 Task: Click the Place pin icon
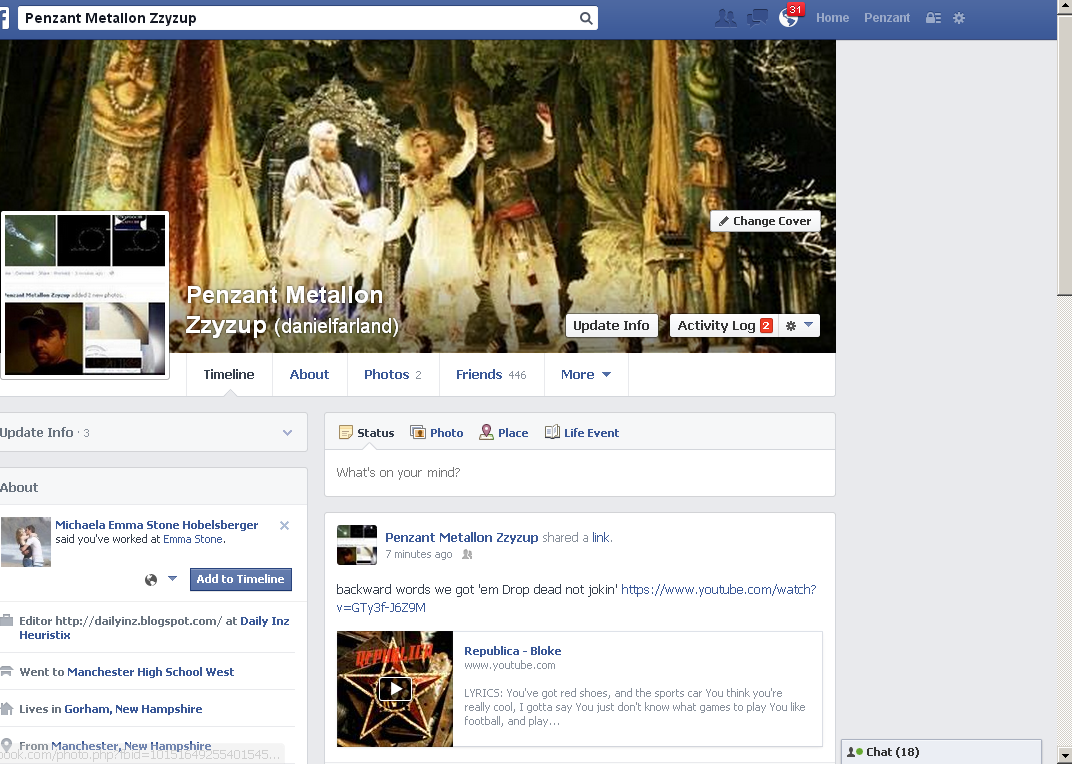pyautogui.click(x=486, y=432)
